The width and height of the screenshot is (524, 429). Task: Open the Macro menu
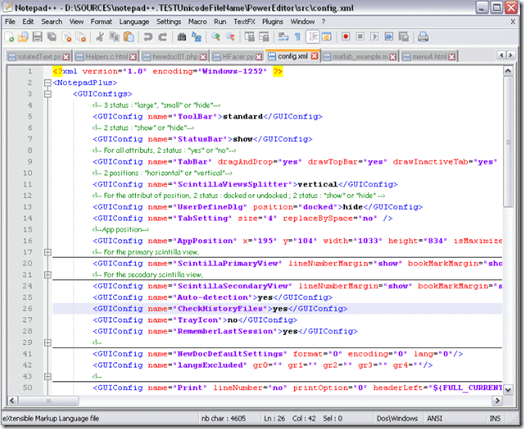[197, 22]
